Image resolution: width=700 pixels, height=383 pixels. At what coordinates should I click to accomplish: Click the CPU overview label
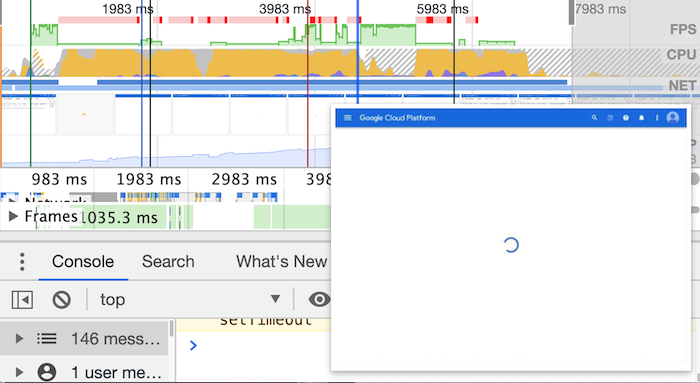(x=681, y=54)
